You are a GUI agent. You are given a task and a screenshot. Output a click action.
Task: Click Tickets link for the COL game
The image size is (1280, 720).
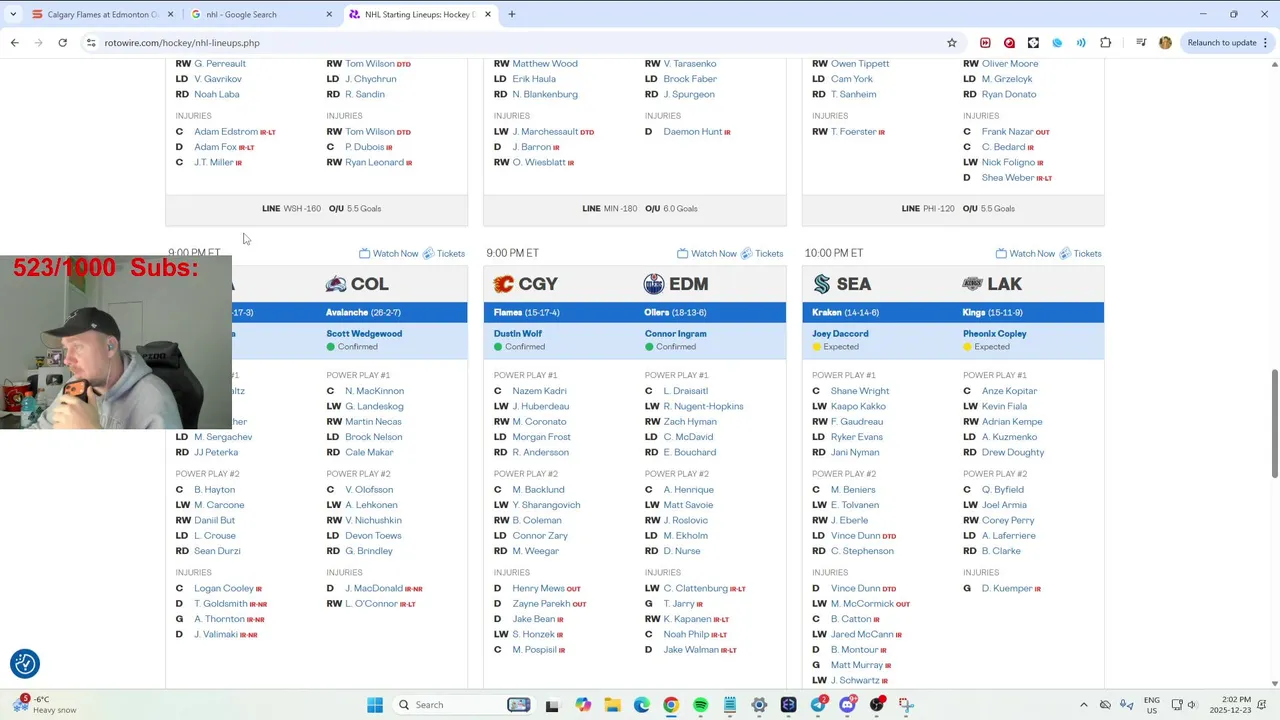(x=444, y=253)
